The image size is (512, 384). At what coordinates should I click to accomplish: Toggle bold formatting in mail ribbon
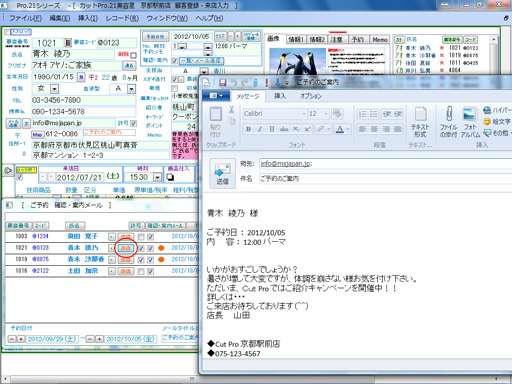click(248, 129)
